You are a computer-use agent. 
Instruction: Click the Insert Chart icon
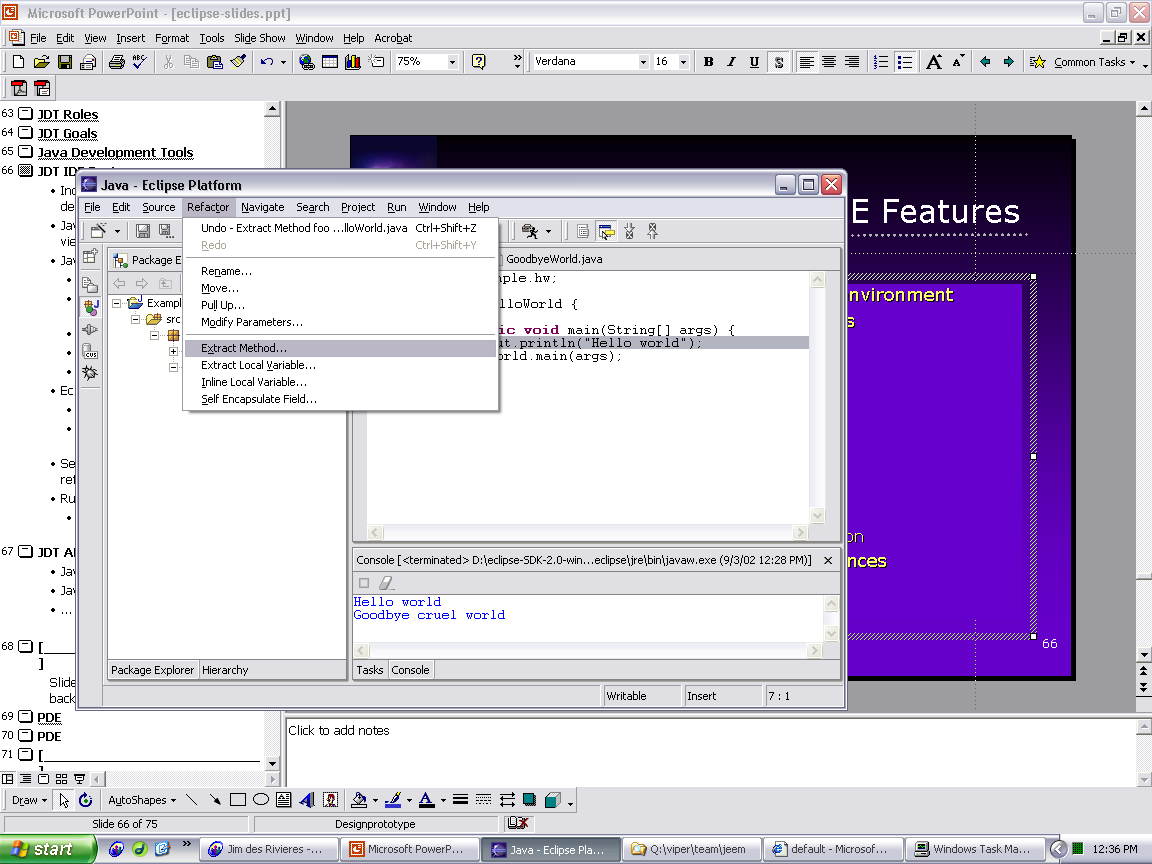click(353, 62)
